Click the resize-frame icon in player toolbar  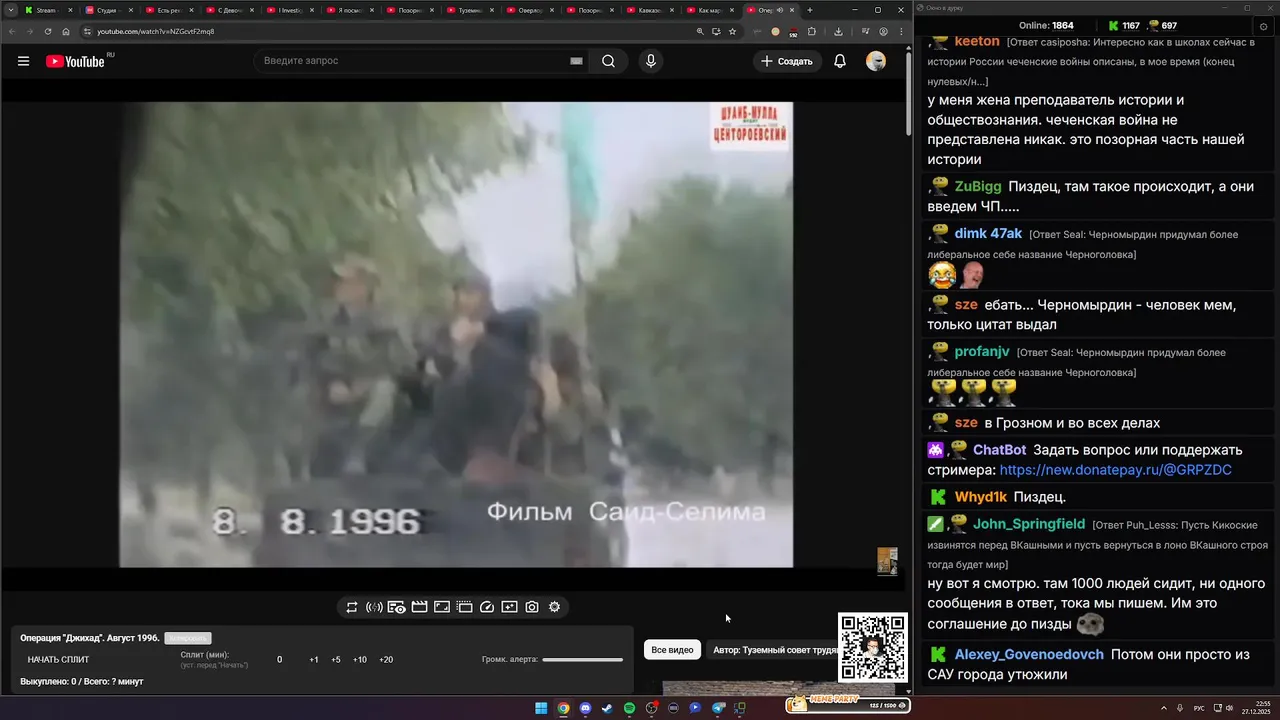click(x=442, y=607)
